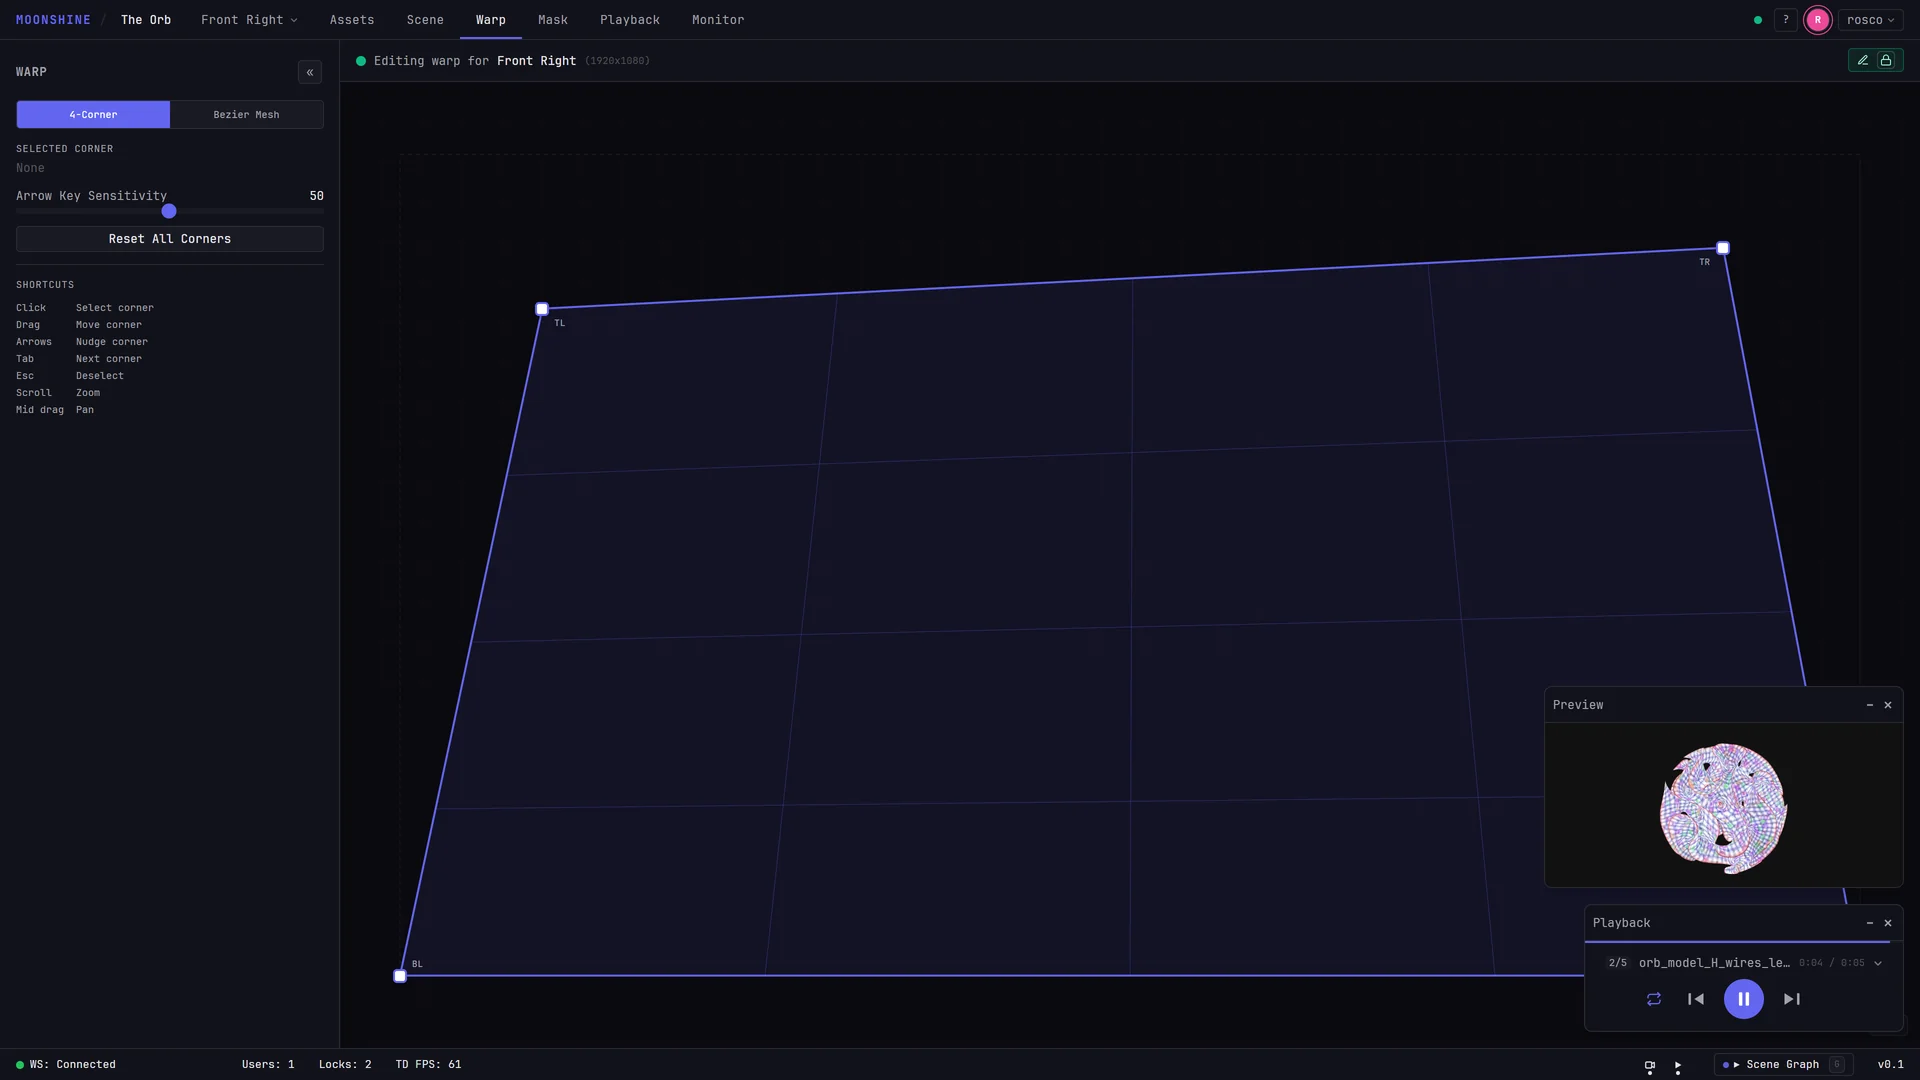Toggle loop in Playback panel
This screenshot has width=1920, height=1080.
(x=1654, y=999)
